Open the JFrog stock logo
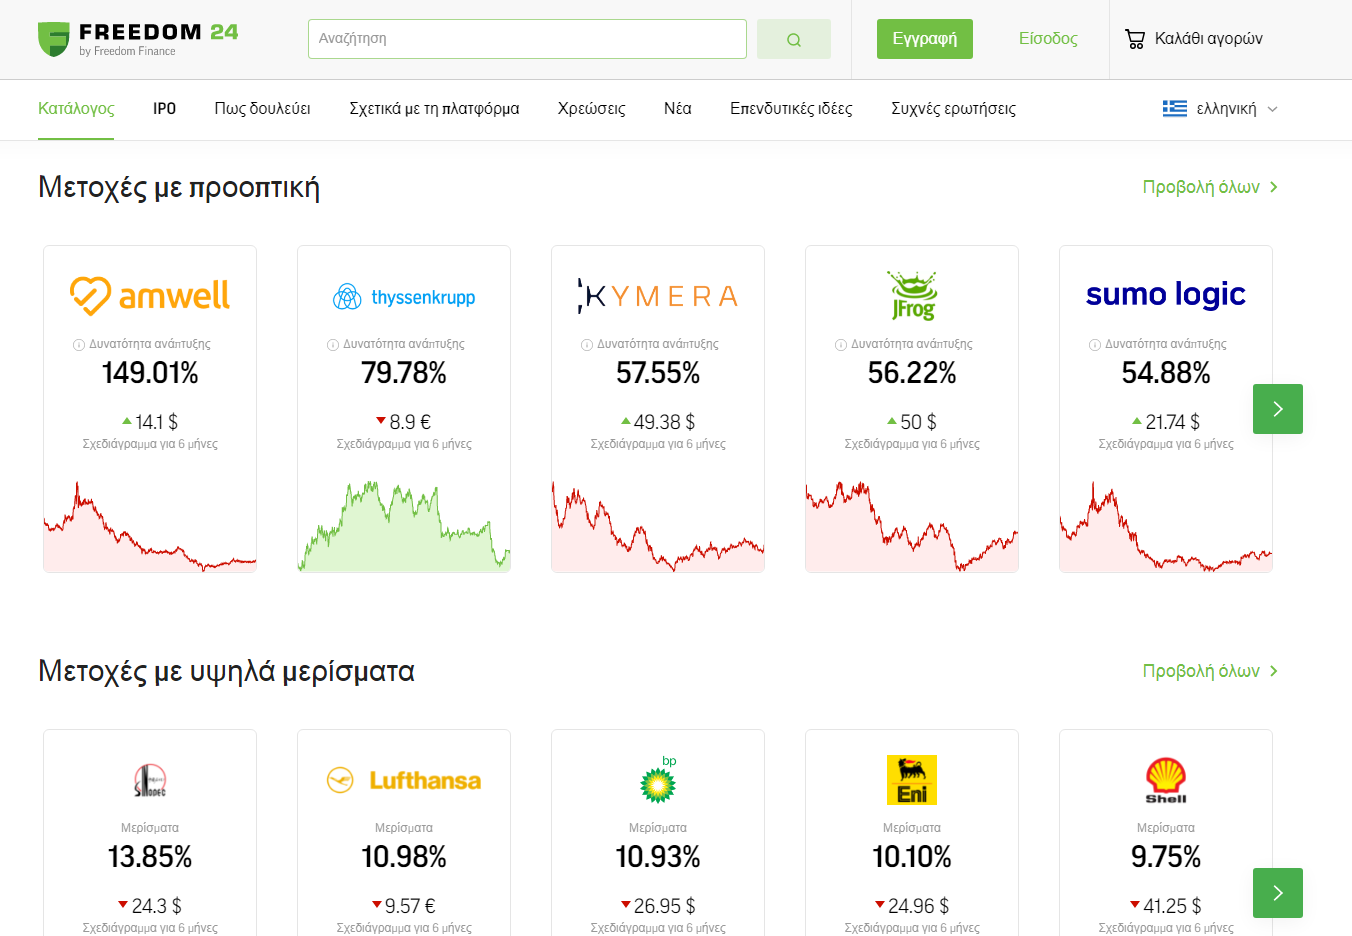The width and height of the screenshot is (1352, 936). click(x=912, y=295)
